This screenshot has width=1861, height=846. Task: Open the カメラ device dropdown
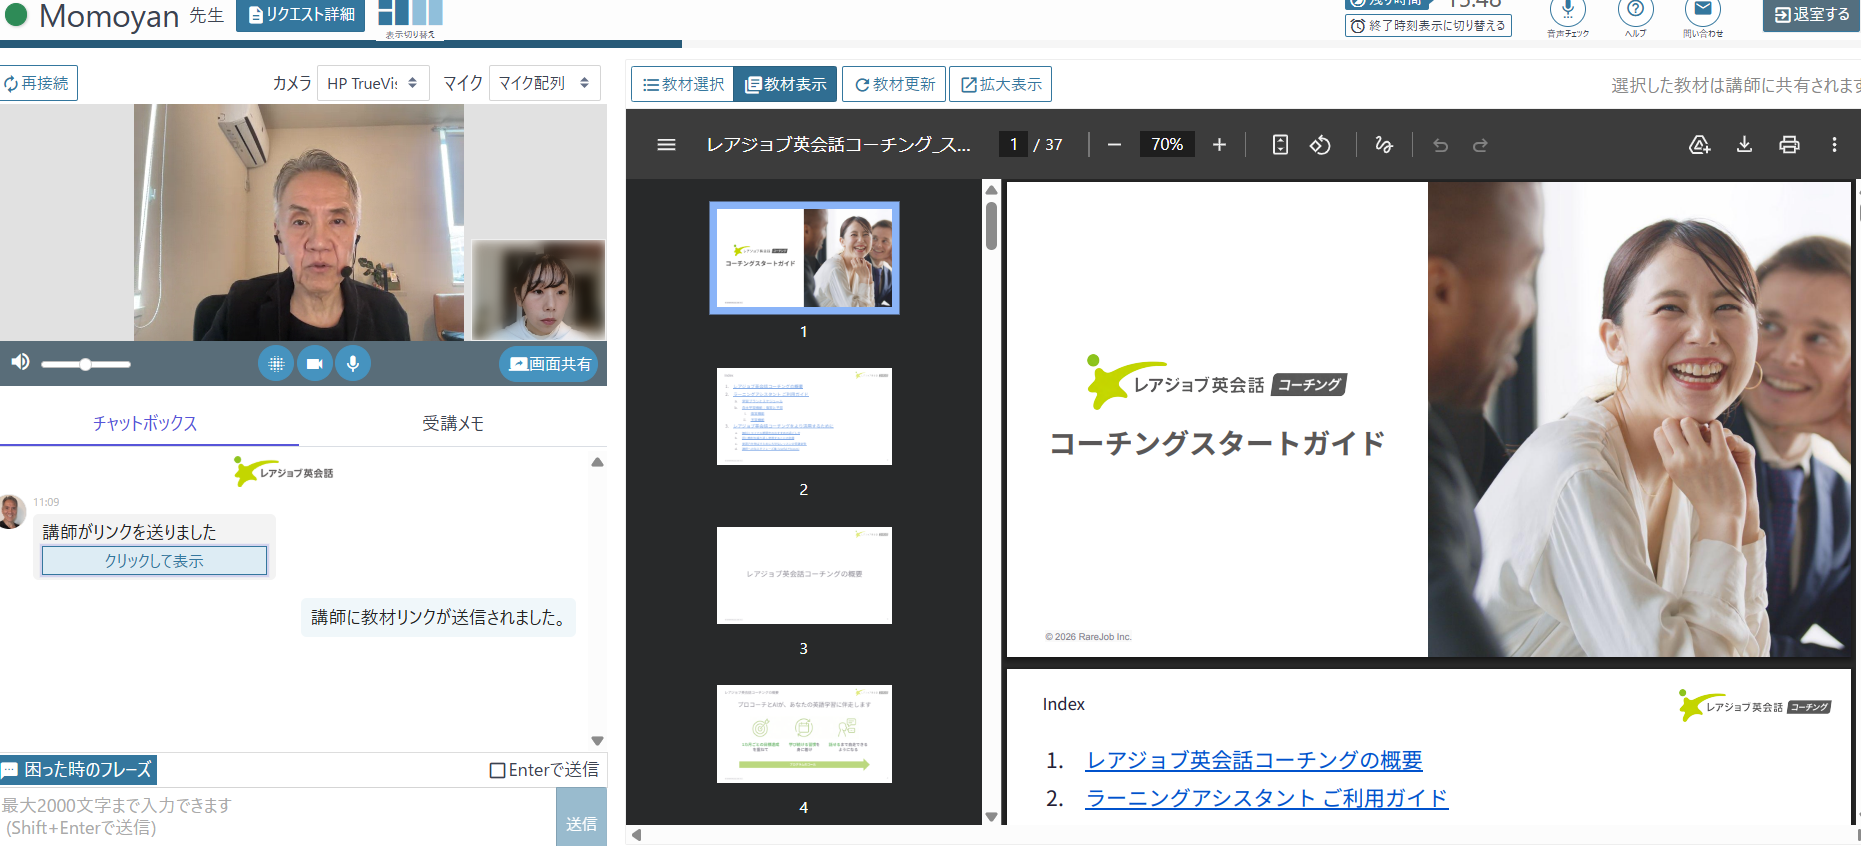(x=373, y=83)
